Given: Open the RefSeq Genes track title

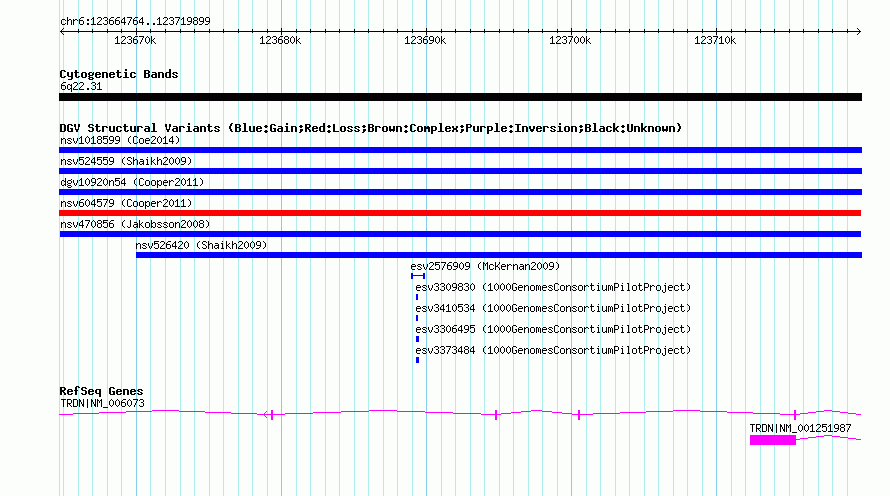Looking at the screenshot, I should [x=101, y=391].
